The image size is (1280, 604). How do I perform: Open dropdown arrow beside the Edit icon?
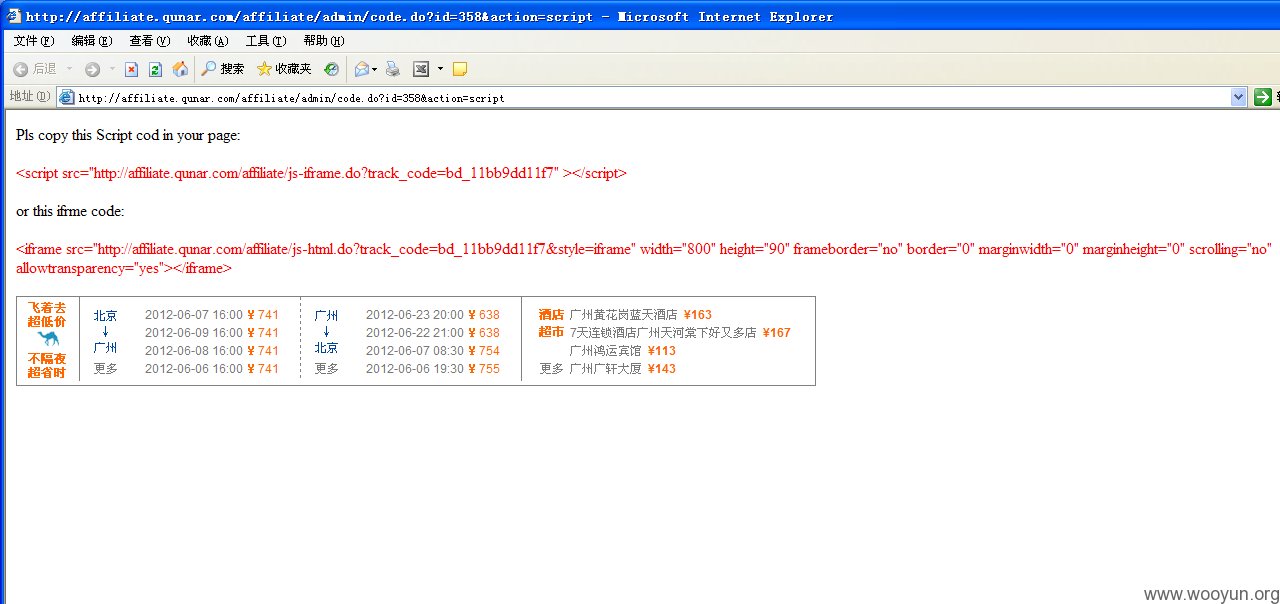click(440, 69)
